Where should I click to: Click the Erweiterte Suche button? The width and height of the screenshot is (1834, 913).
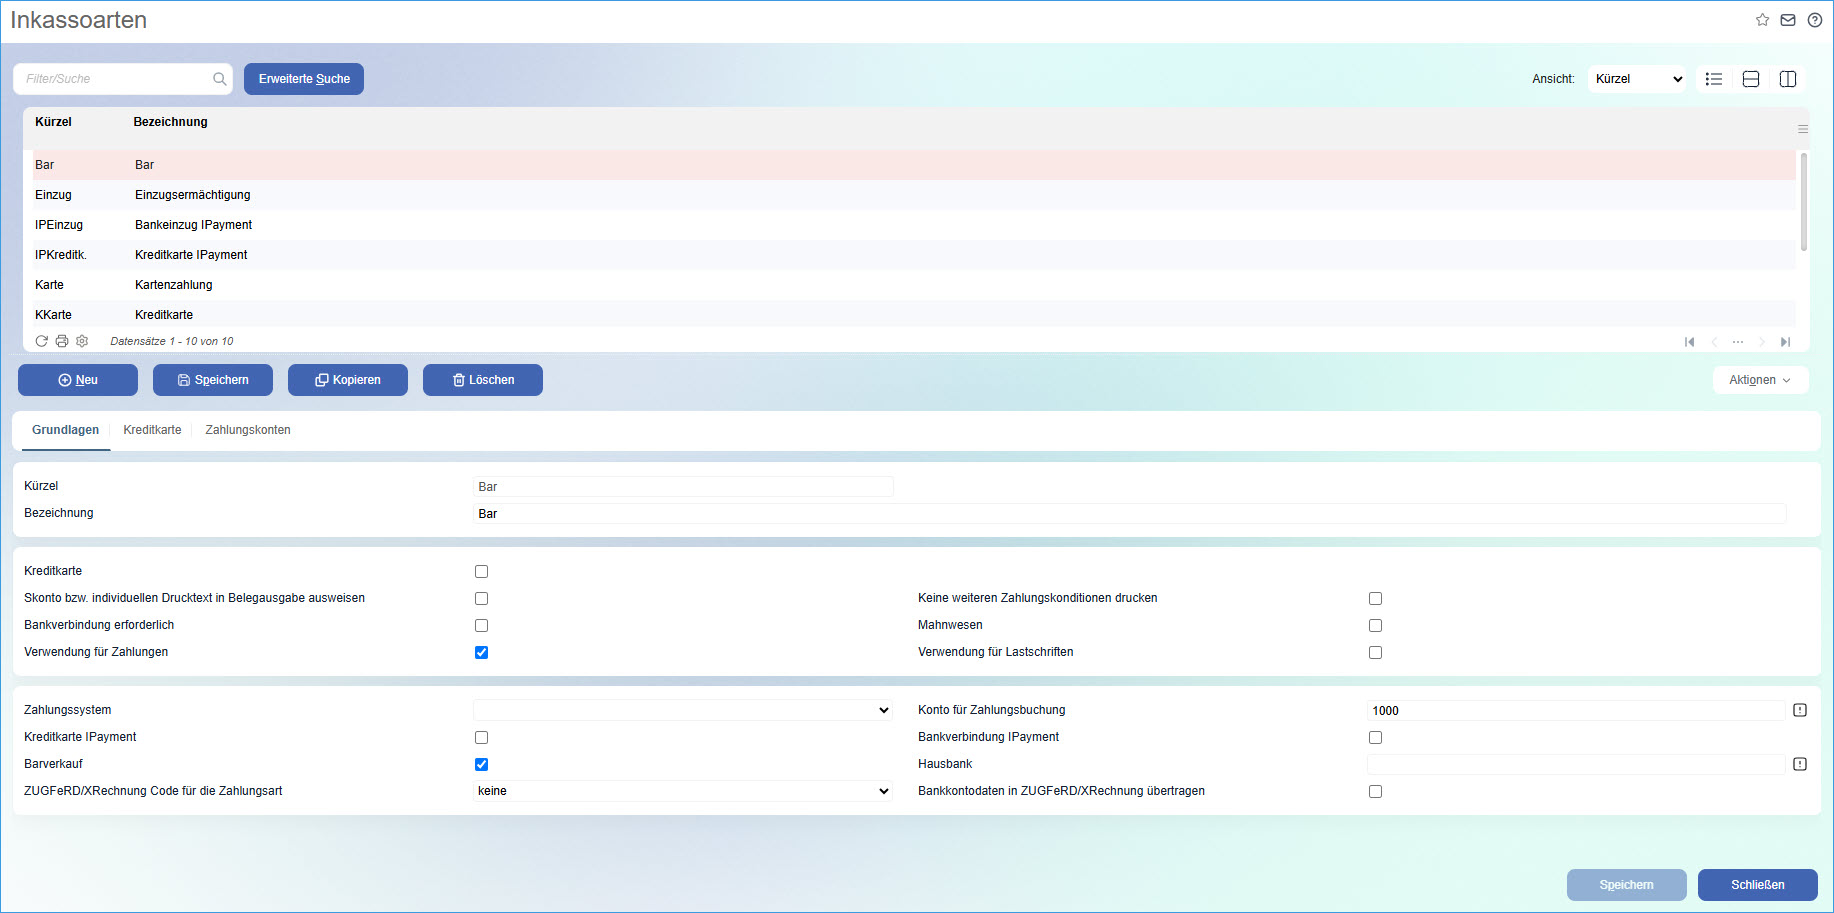(x=304, y=79)
